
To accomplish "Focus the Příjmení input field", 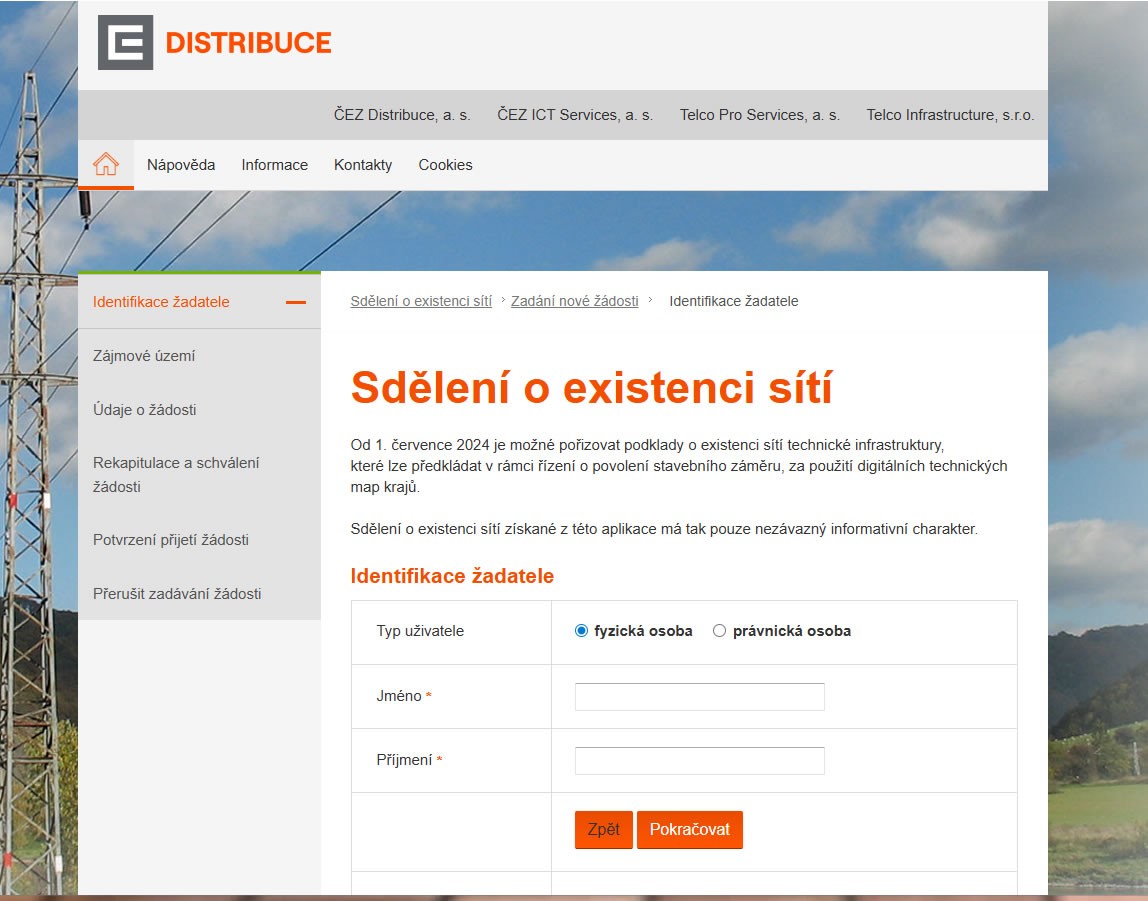I will [699, 761].
